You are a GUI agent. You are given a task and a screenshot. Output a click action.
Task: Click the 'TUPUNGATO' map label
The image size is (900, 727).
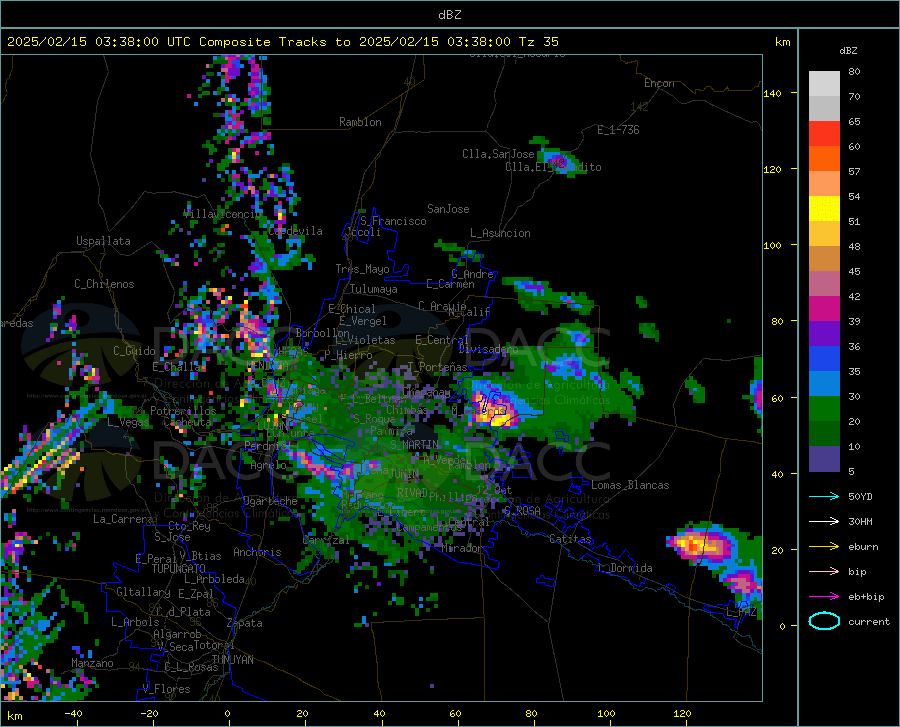pyautogui.click(x=178, y=569)
